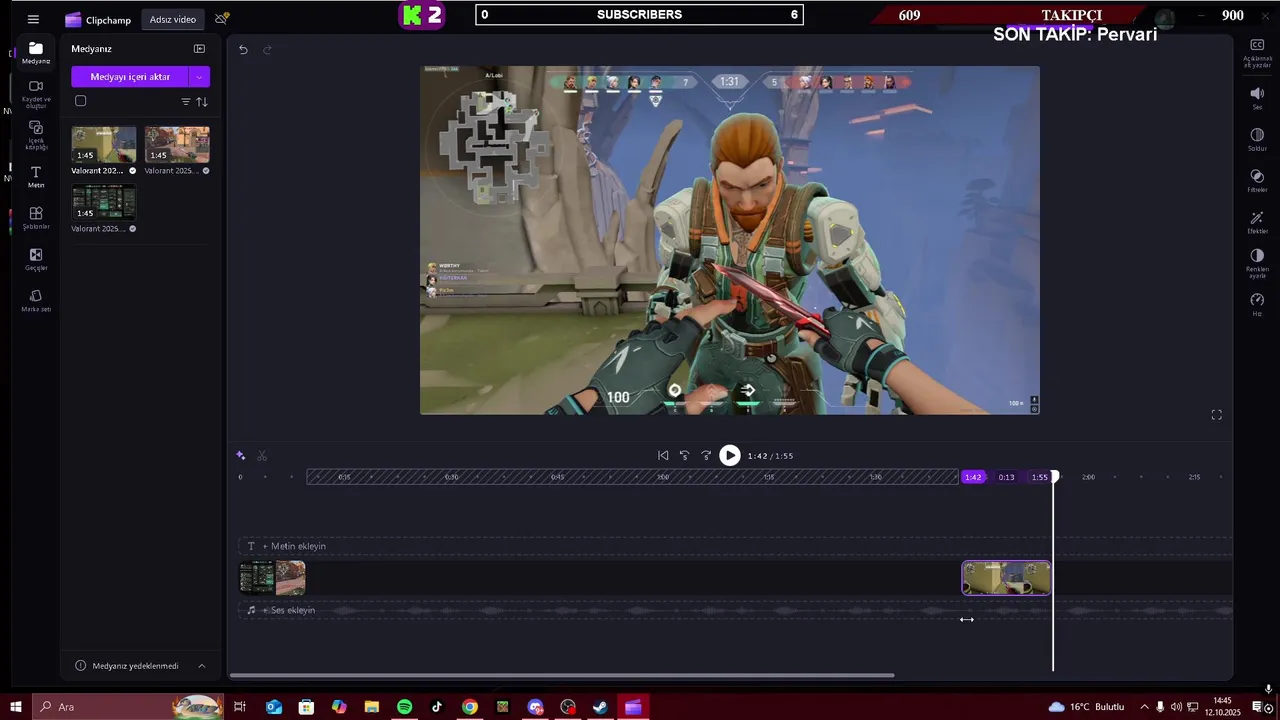Click the 2:00 mark on timeline ruler

click(1088, 477)
